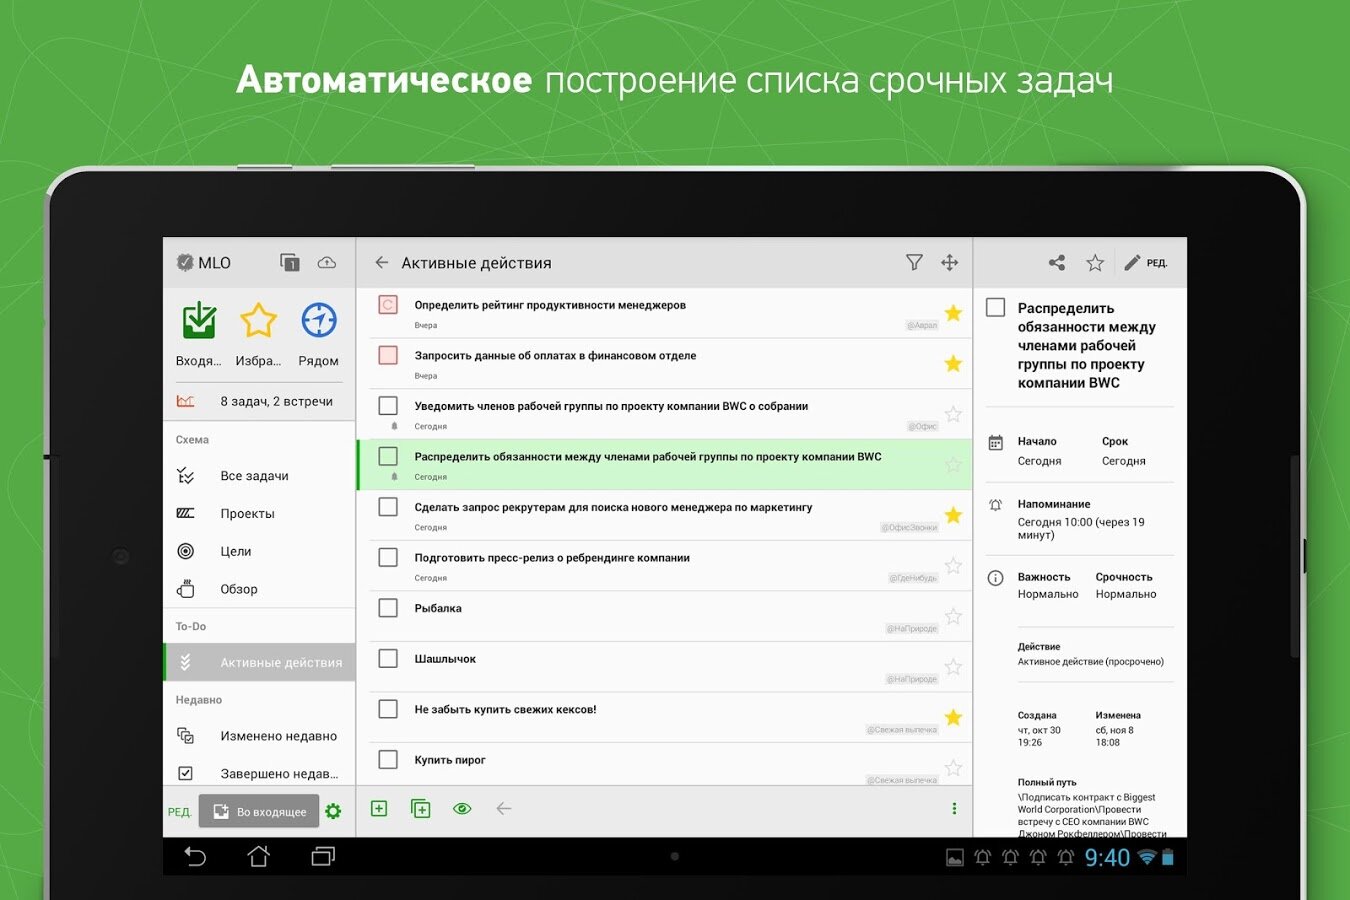
Task: Add subtask with double-plus icon
Action: click(x=420, y=808)
